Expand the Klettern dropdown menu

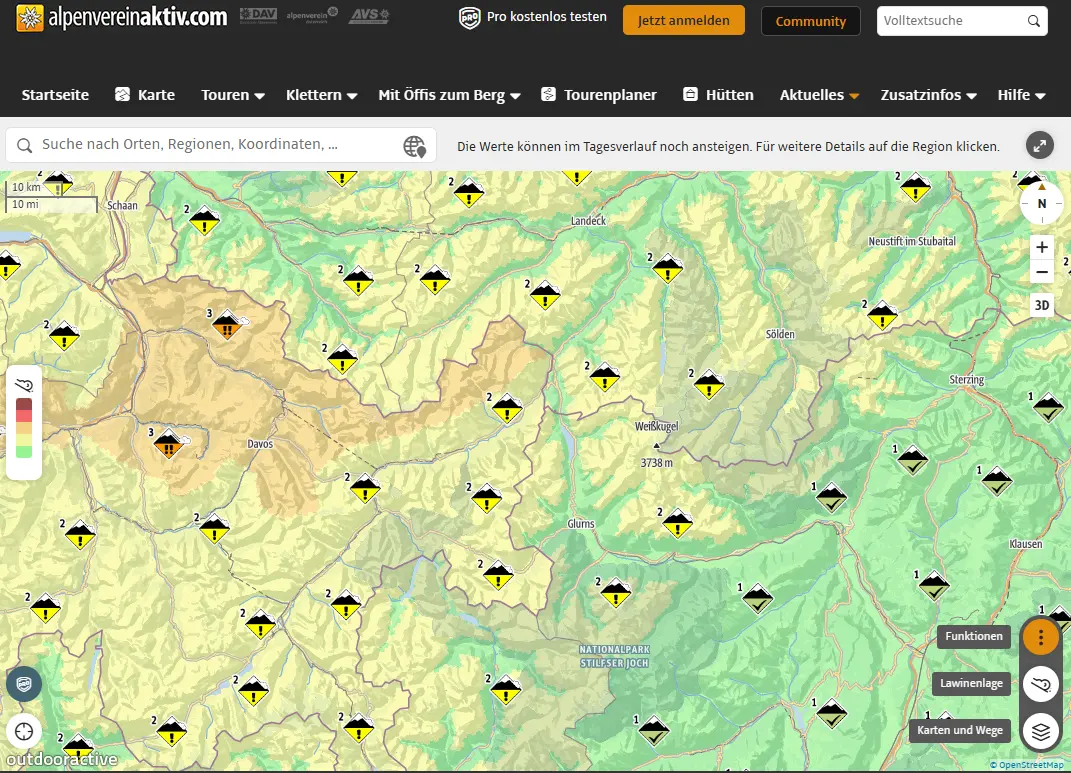coord(321,95)
